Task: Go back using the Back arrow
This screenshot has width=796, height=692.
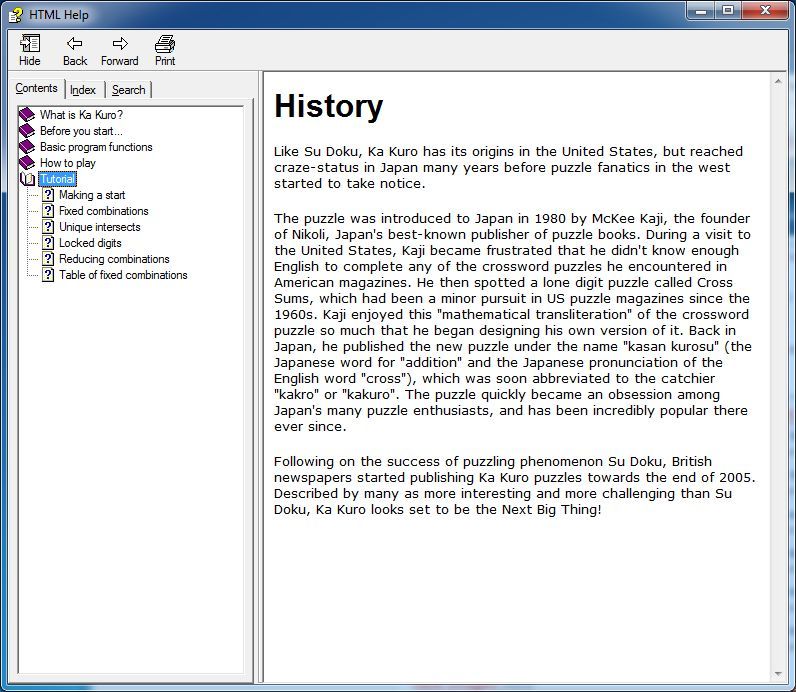Action: pos(75,44)
